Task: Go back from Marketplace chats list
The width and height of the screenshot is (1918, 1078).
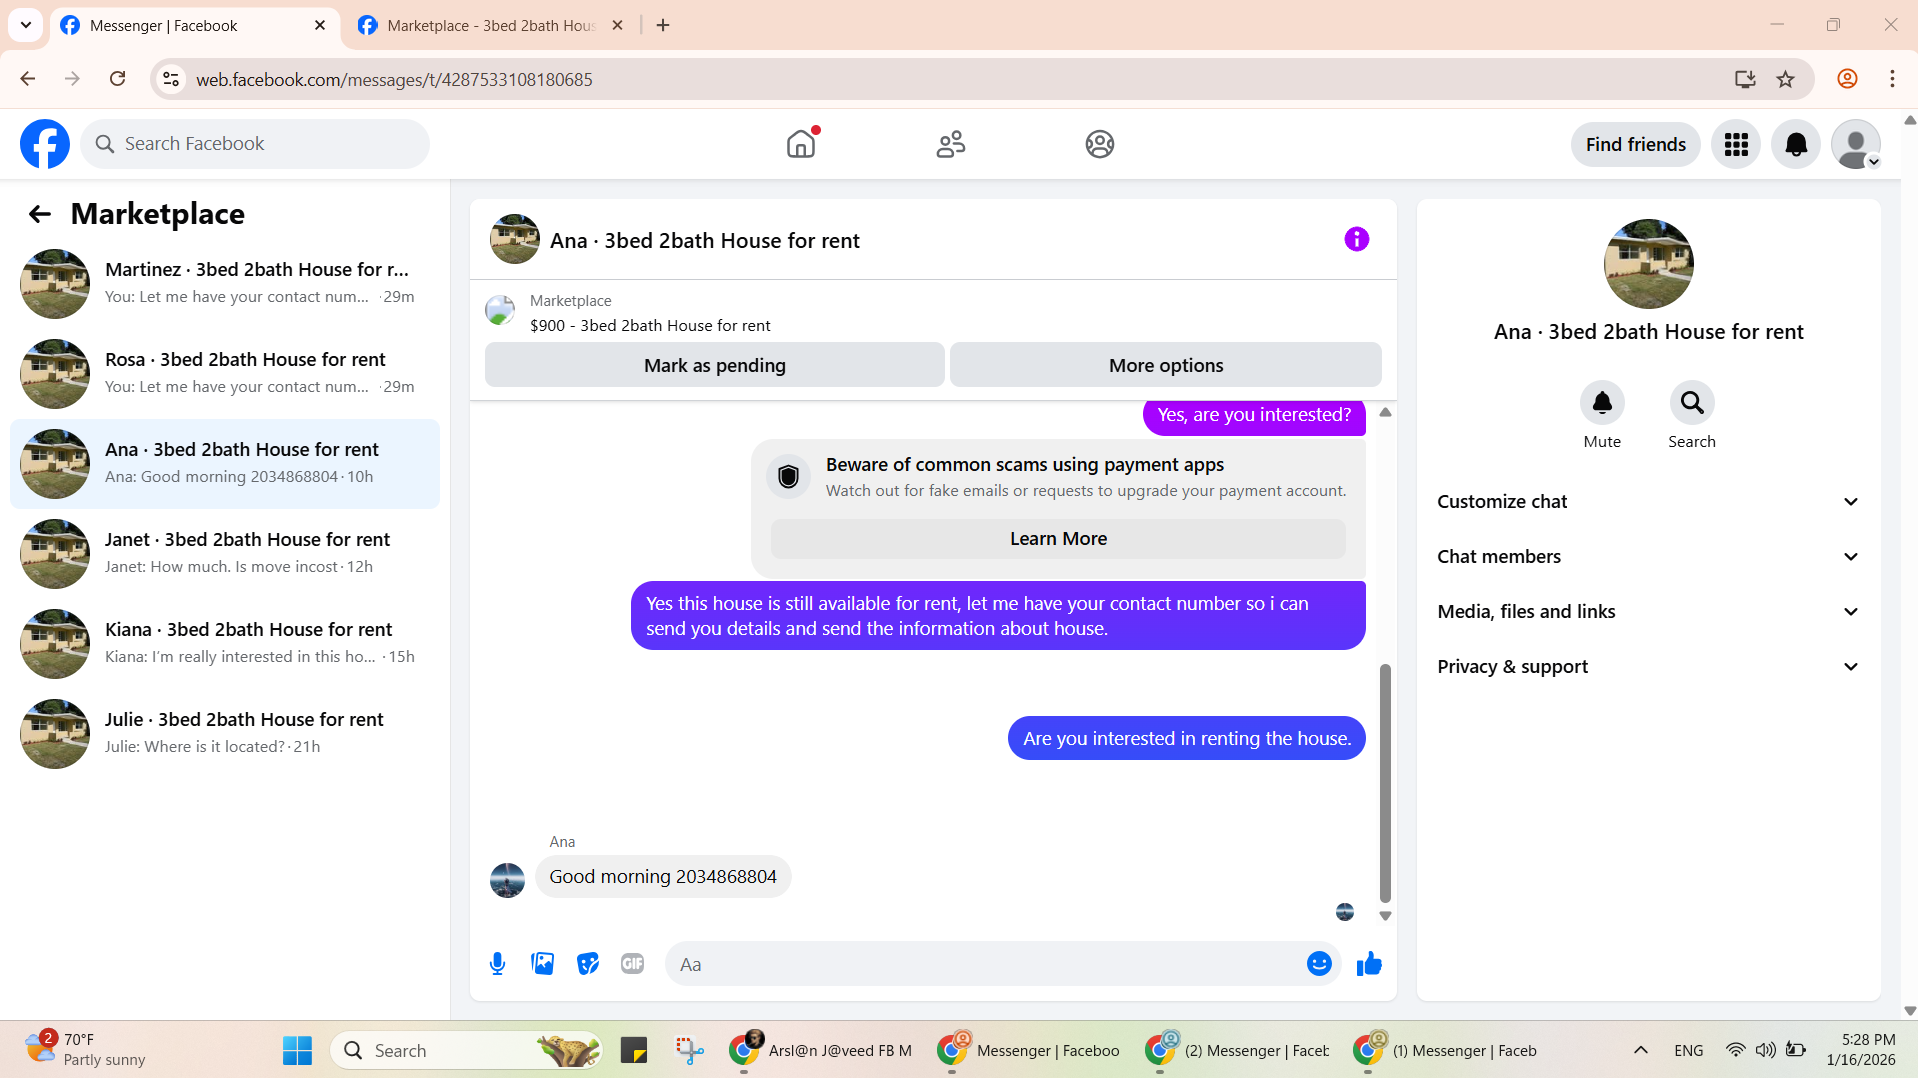Action: pyautogui.click(x=39, y=214)
